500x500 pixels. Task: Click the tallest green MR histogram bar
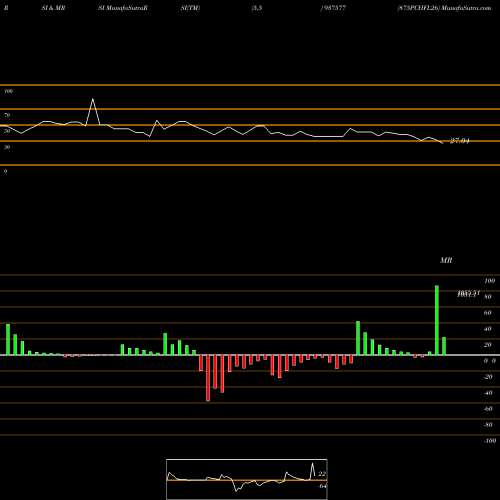pos(437,320)
